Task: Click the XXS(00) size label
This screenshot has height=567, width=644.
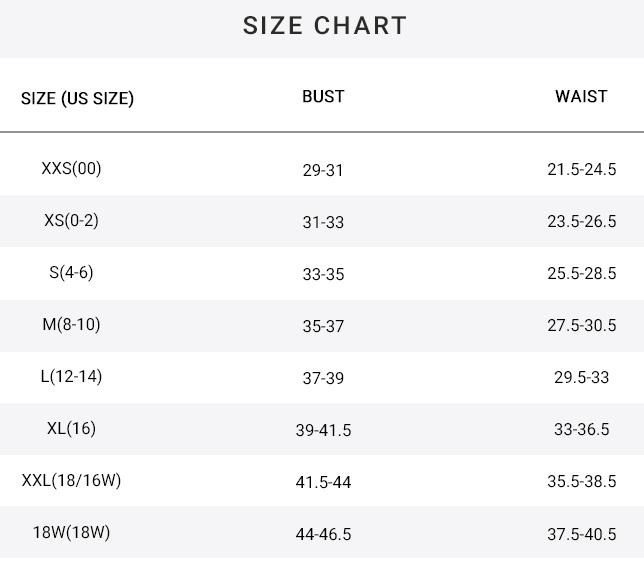Action: pos(71,168)
